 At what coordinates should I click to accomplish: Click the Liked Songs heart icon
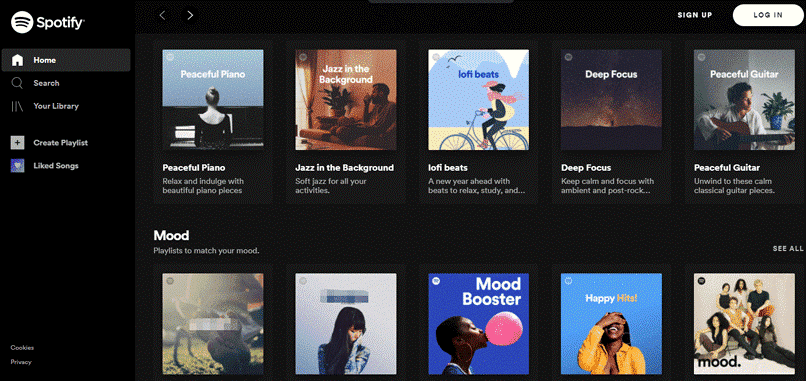17,166
